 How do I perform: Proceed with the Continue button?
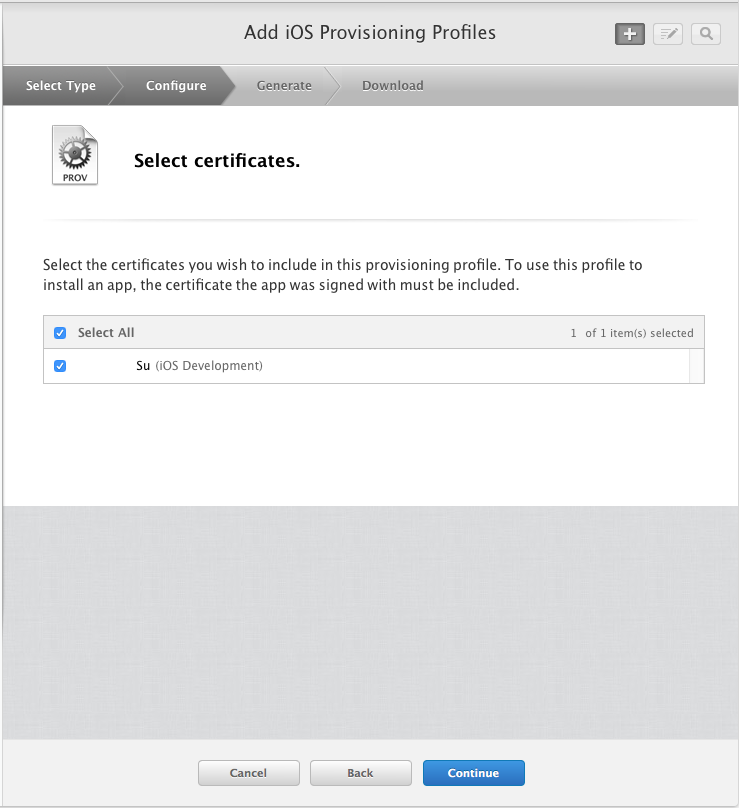(x=474, y=773)
